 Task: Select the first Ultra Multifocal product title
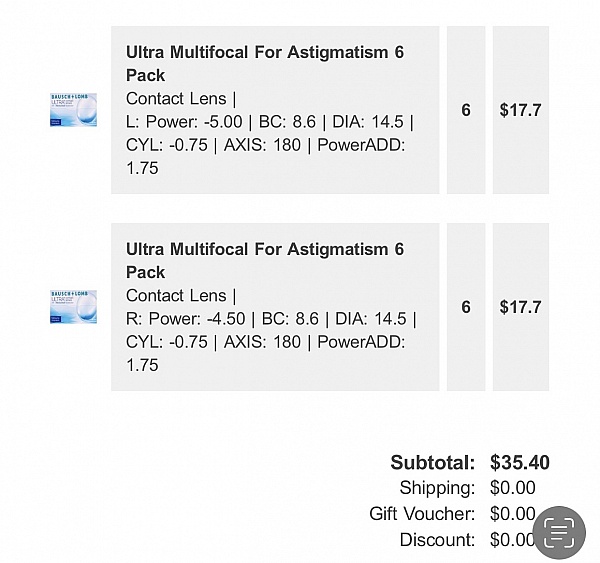(265, 64)
